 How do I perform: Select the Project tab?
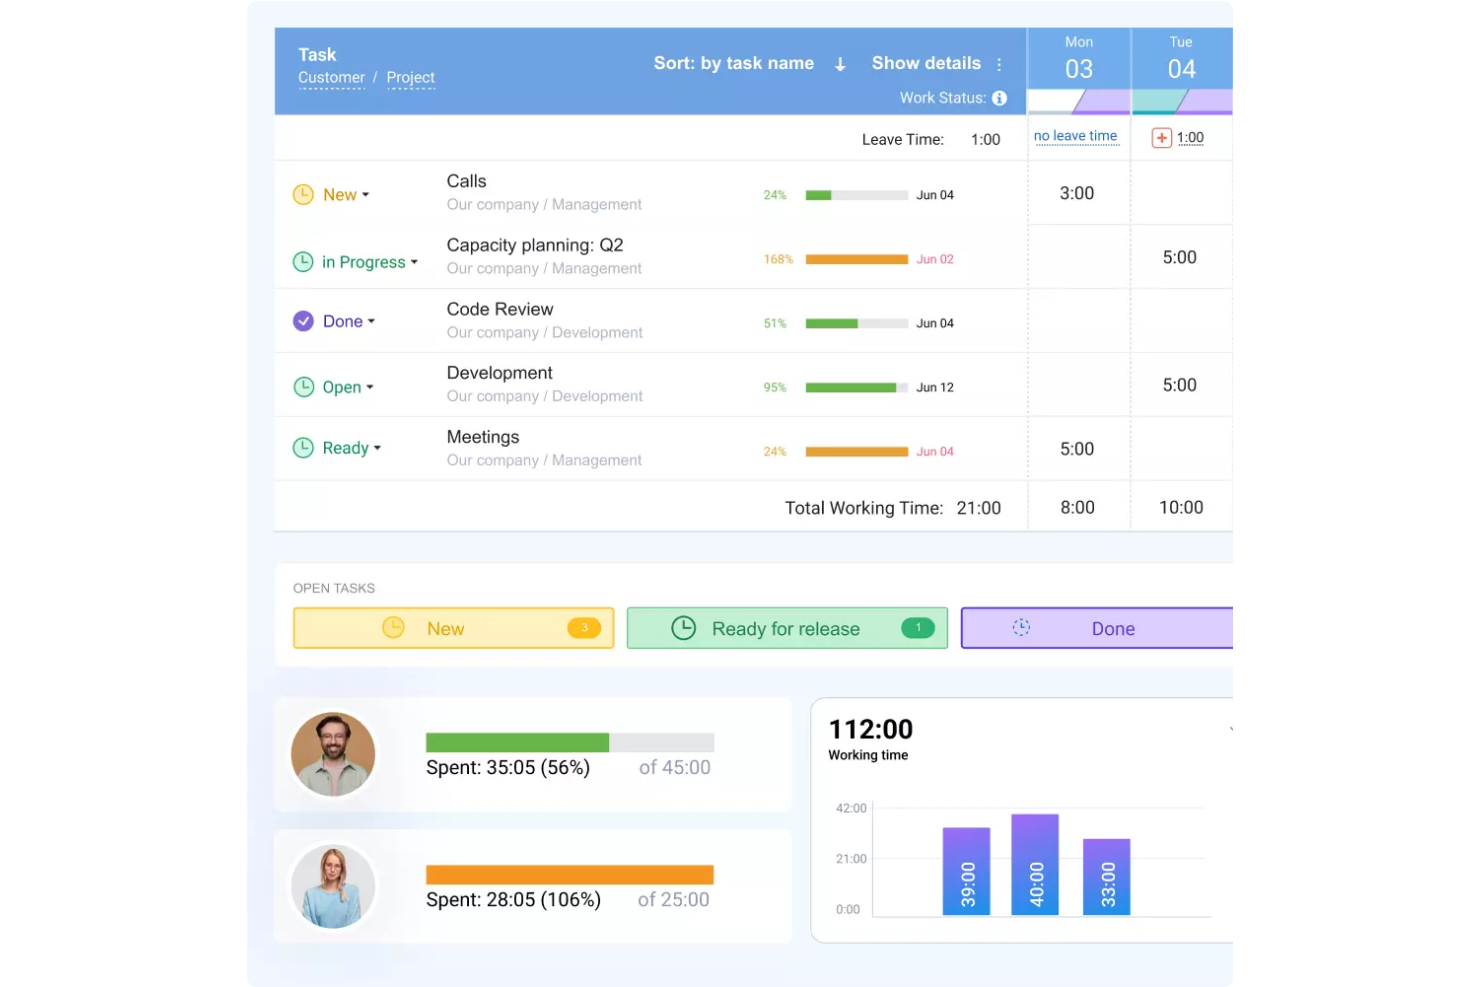click(410, 77)
